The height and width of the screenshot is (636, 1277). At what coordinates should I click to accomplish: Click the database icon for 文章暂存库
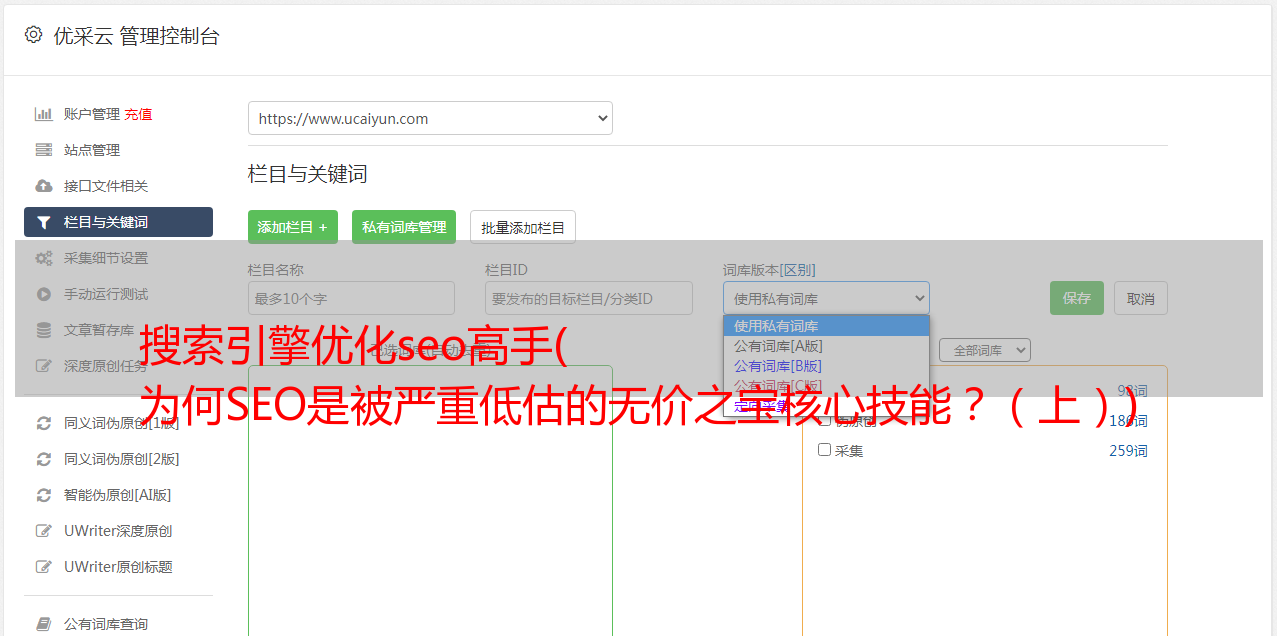(44, 330)
